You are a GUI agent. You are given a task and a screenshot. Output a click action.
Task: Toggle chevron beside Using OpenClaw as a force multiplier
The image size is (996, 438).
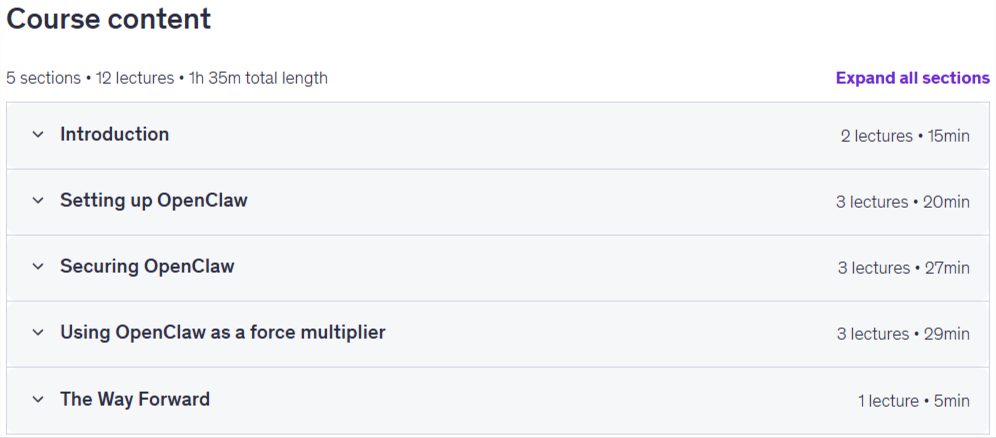[x=38, y=333]
